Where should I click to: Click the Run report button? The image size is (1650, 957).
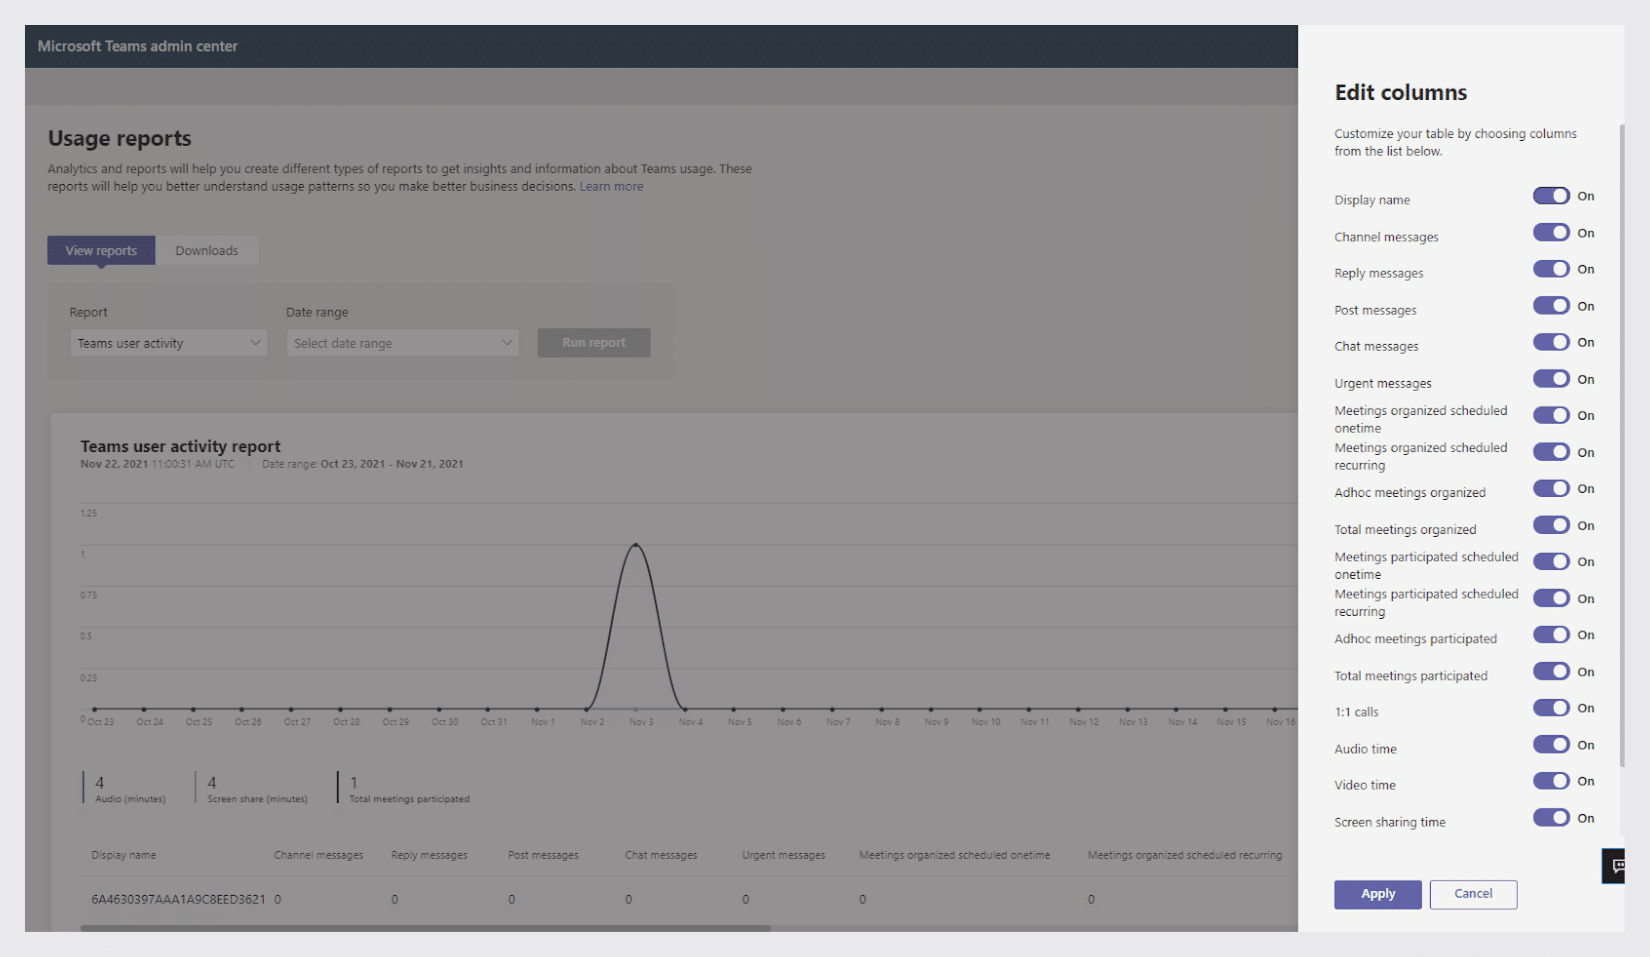pyautogui.click(x=594, y=343)
